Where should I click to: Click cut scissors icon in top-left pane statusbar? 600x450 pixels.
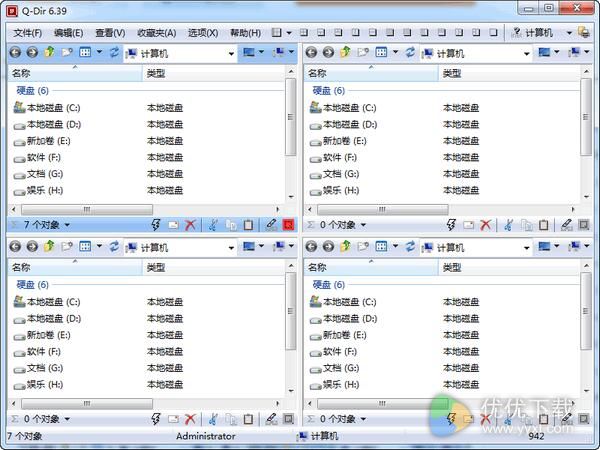214,225
